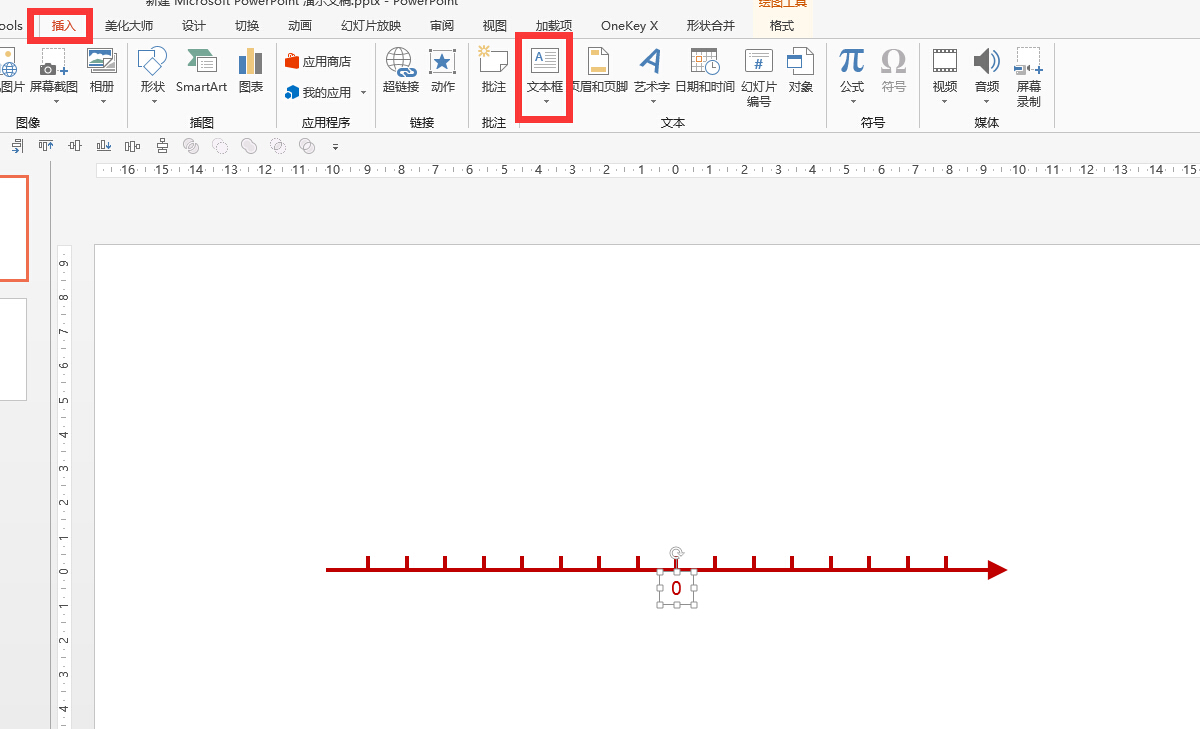
Task: Click the 公式 equation pi icon
Action: pos(852,62)
